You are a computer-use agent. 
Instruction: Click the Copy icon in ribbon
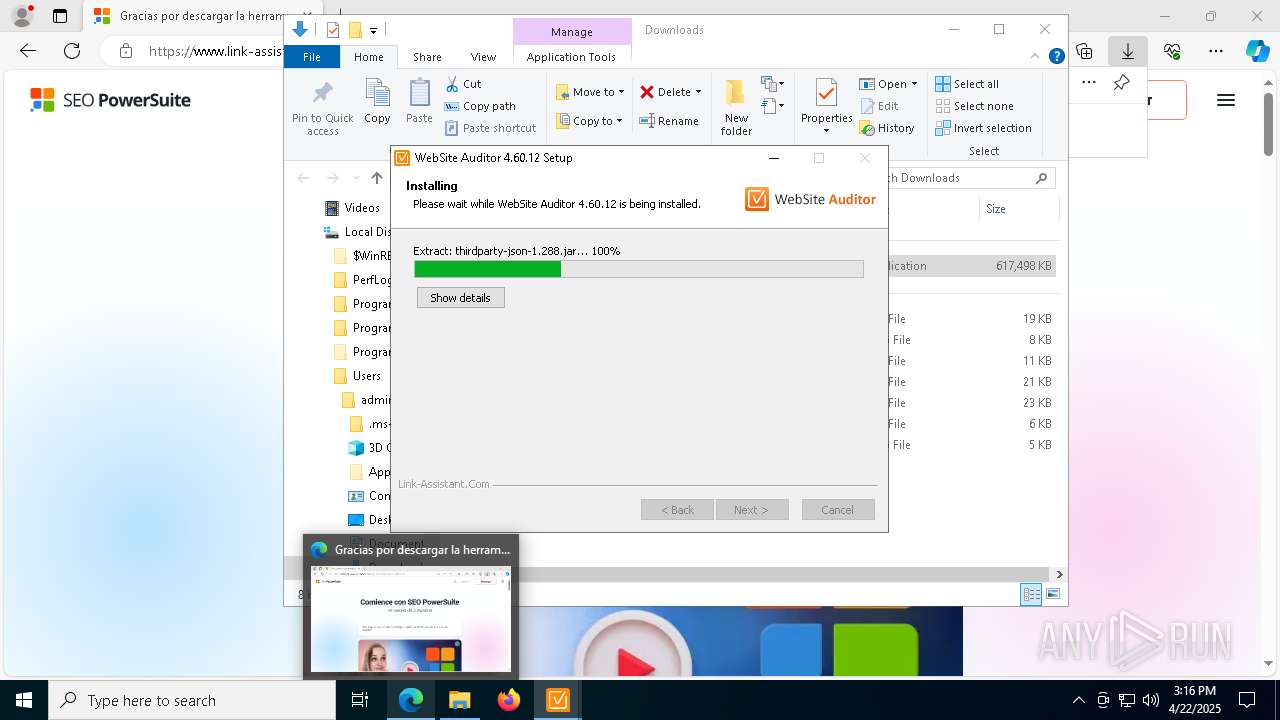coord(377,101)
